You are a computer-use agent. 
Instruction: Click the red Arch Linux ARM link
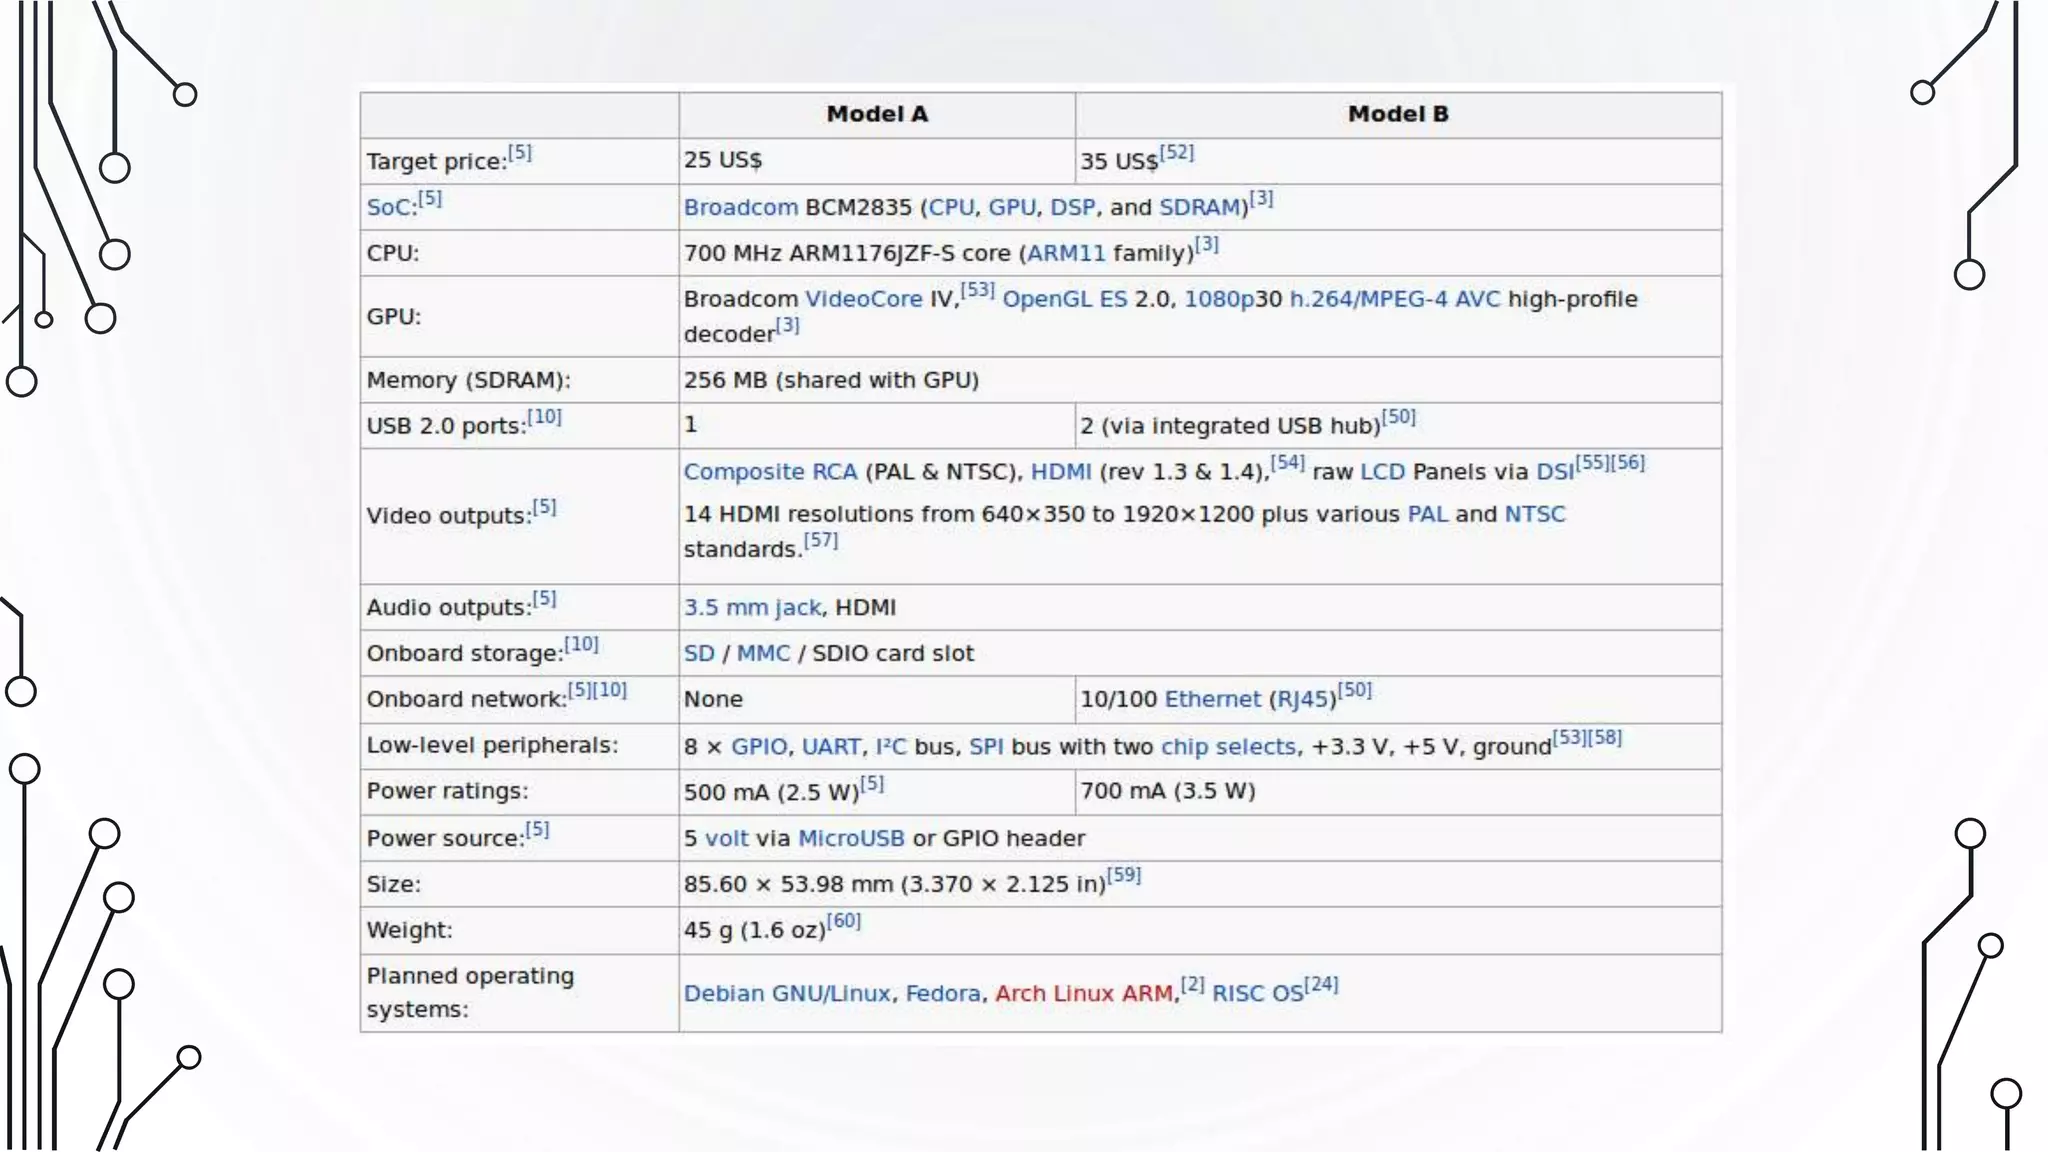click(x=1084, y=993)
